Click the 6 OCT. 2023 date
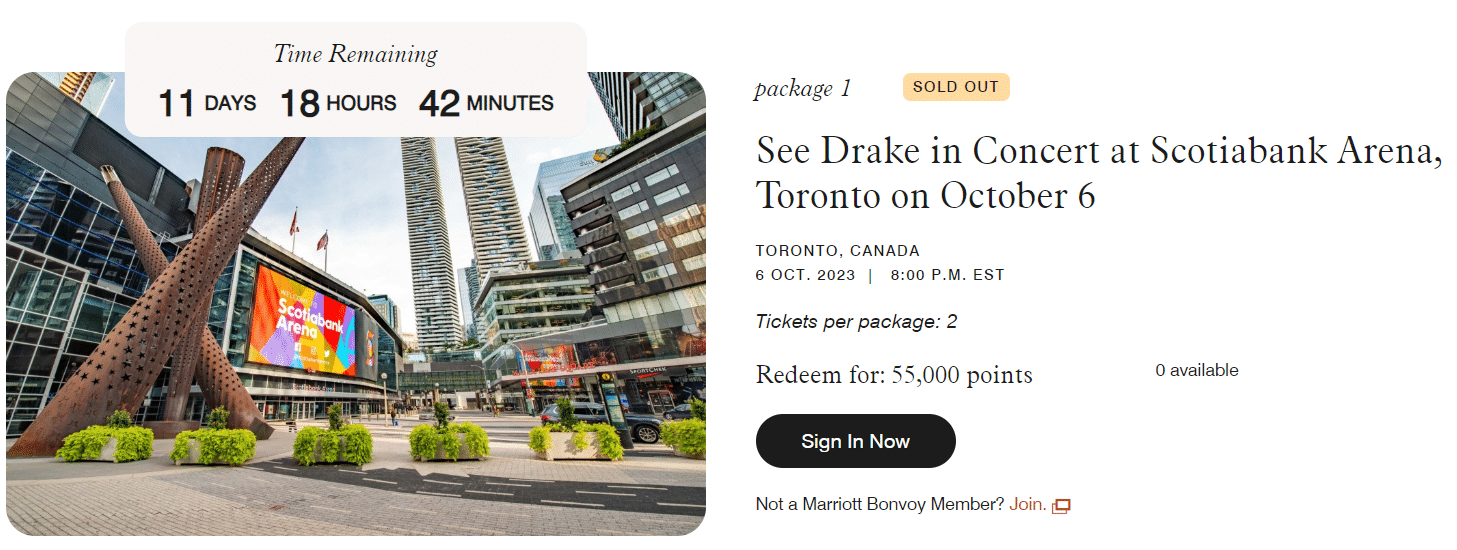The height and width of the screenshot is (550, 1457). [805, 275]
